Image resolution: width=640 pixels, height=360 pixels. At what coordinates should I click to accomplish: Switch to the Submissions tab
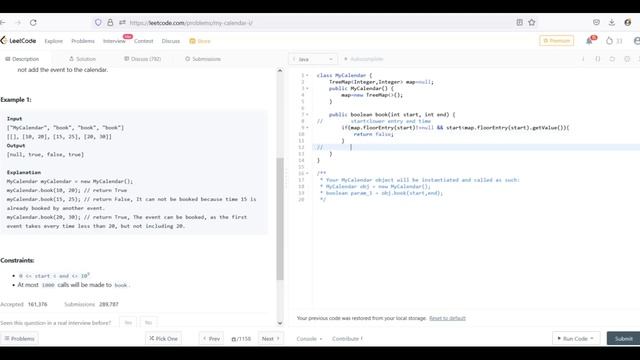click(203, 59)
